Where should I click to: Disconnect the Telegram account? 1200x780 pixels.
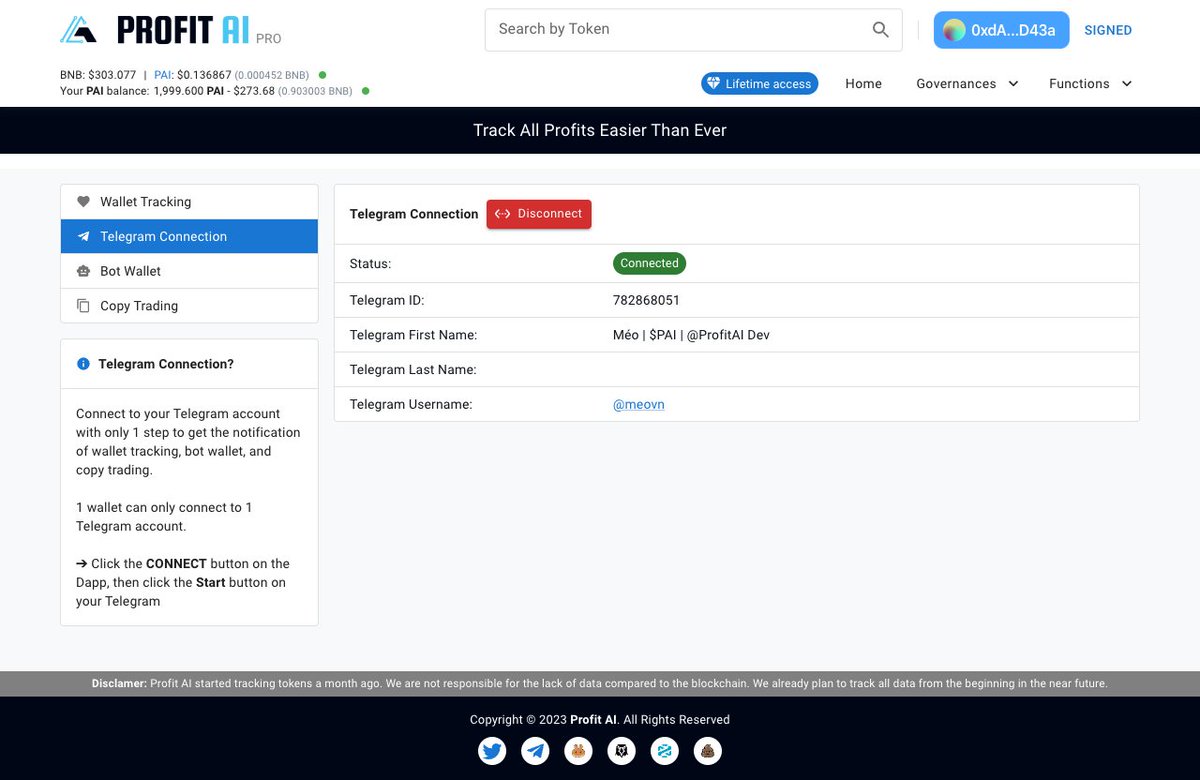click(539, 214)
